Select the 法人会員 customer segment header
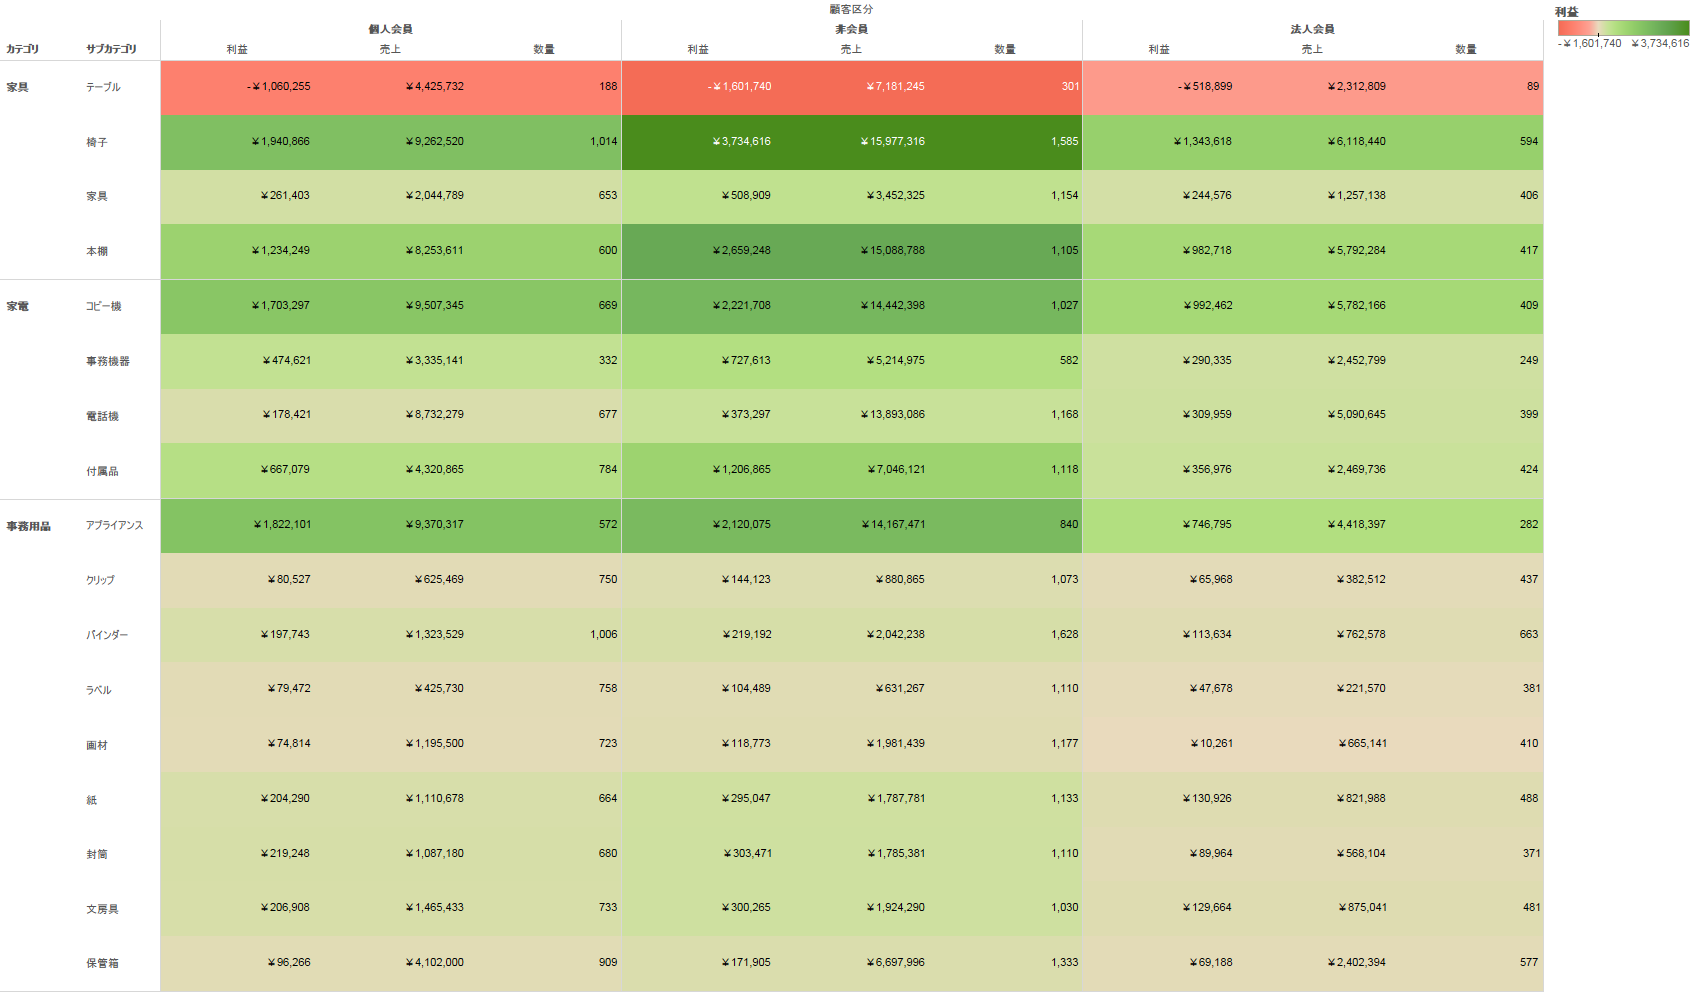1694x992 pixels. pyautogui.click(x=1312, y=29)
